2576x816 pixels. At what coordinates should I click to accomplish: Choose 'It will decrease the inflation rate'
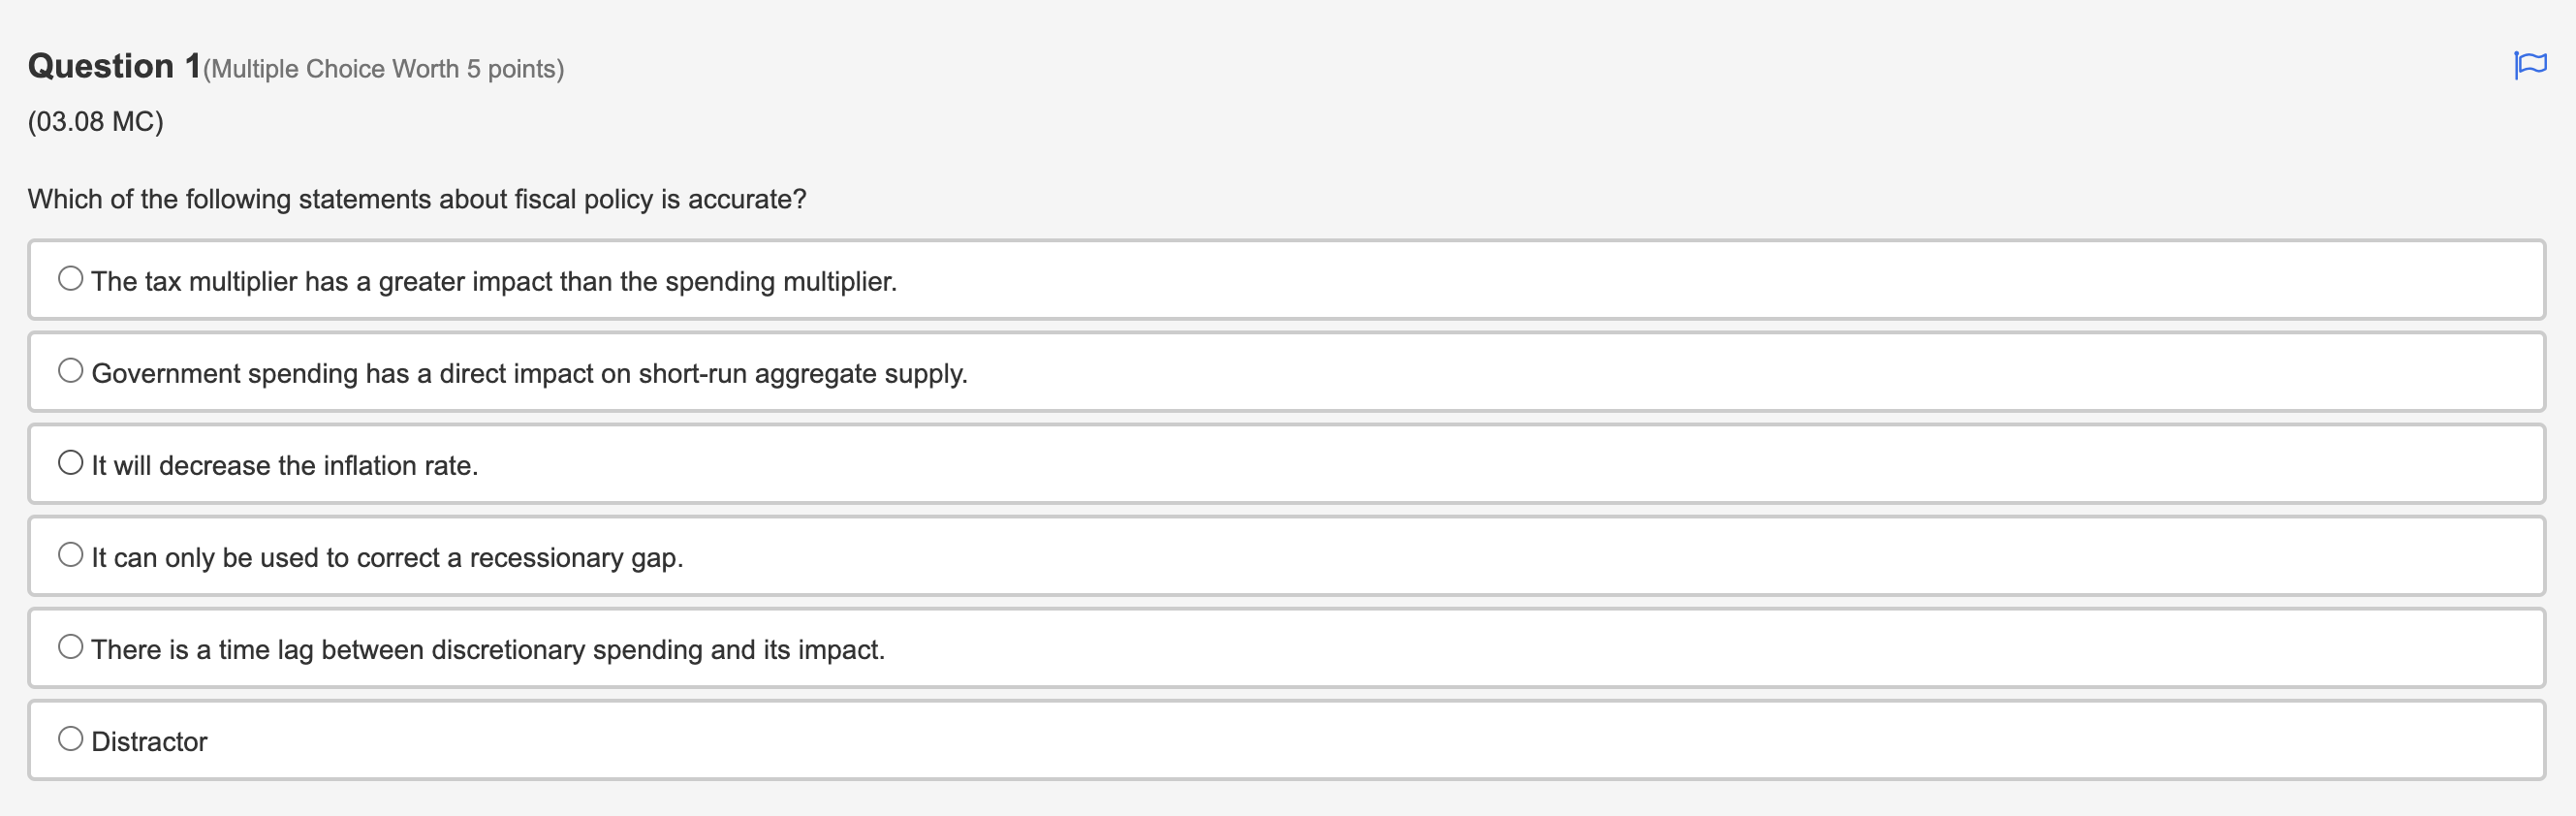pyautogui.click(x=70, y=461)
